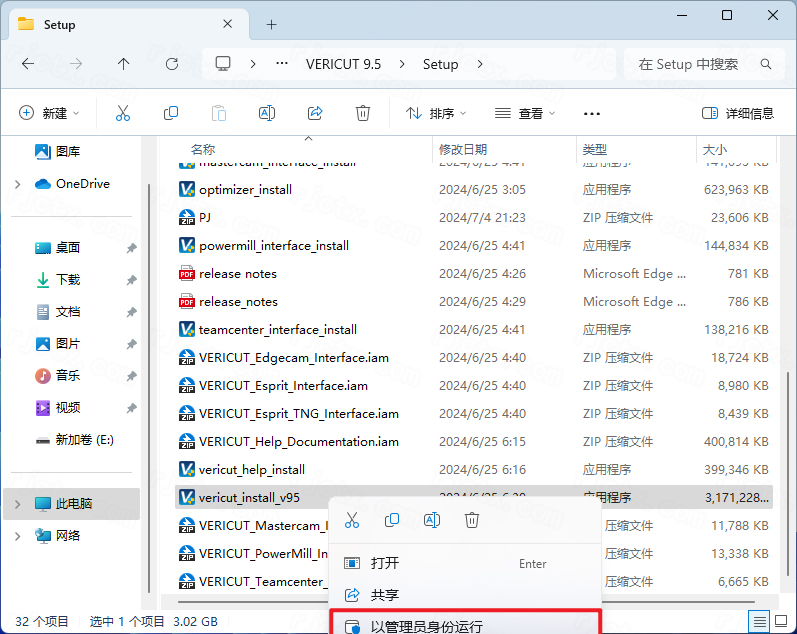
Task: Click the PC monitor icon in the address bar
Action: pos(223,64)
